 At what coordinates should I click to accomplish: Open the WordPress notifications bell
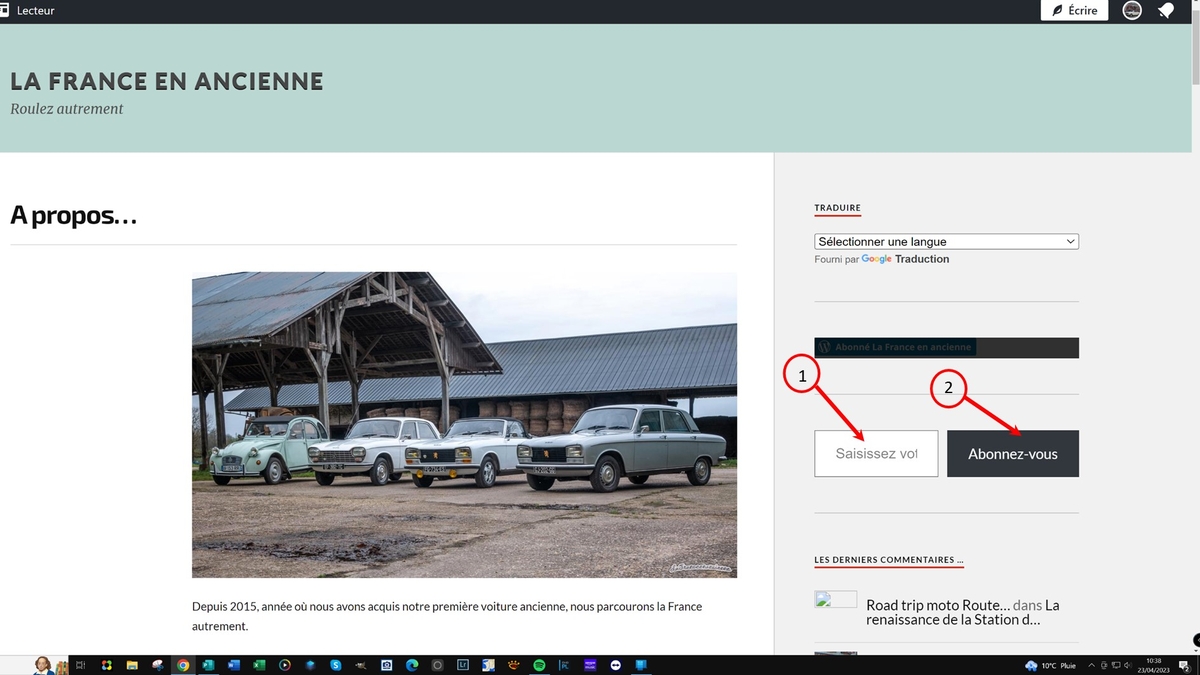(1166, 11)
